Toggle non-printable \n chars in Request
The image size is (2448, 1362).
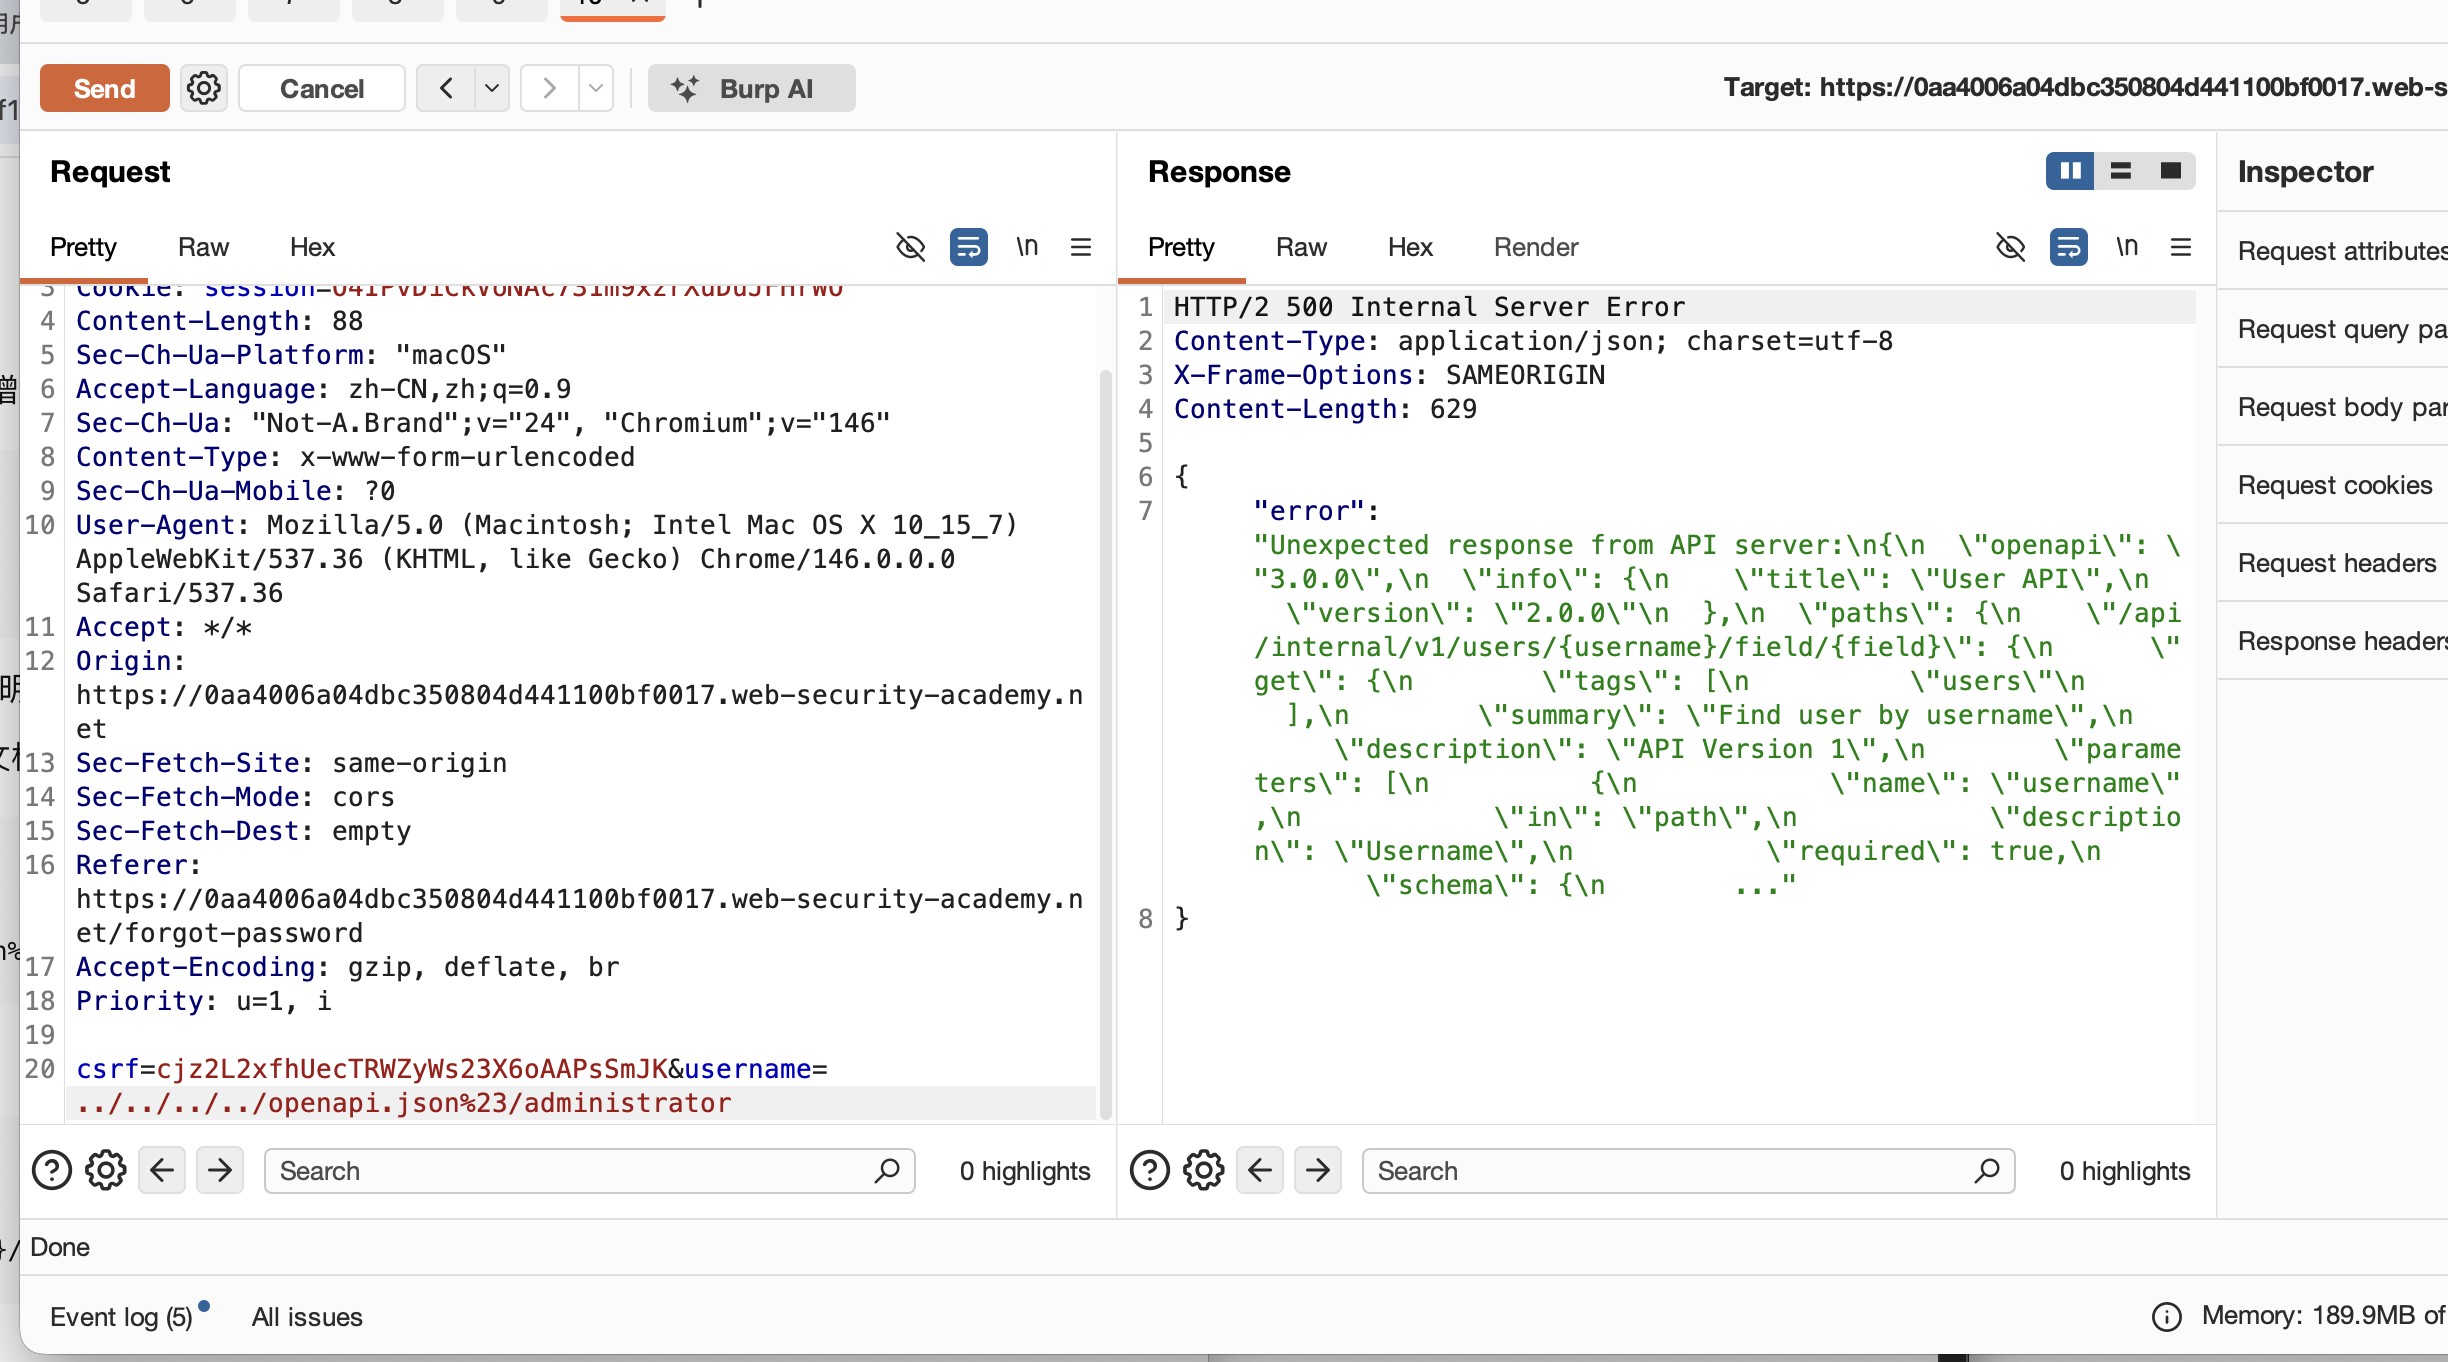click(1027, 247)
